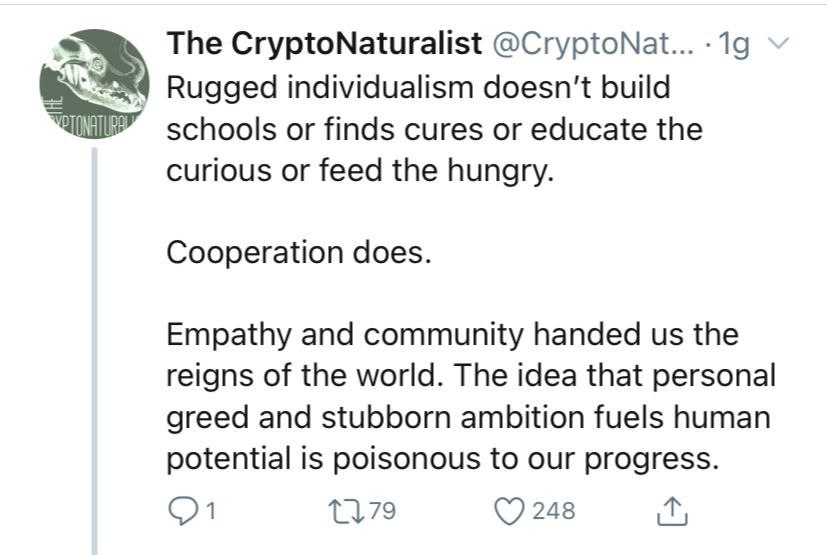Click the reply speech bubble icon
Screen dimensions: 827x555
[181, 512]
